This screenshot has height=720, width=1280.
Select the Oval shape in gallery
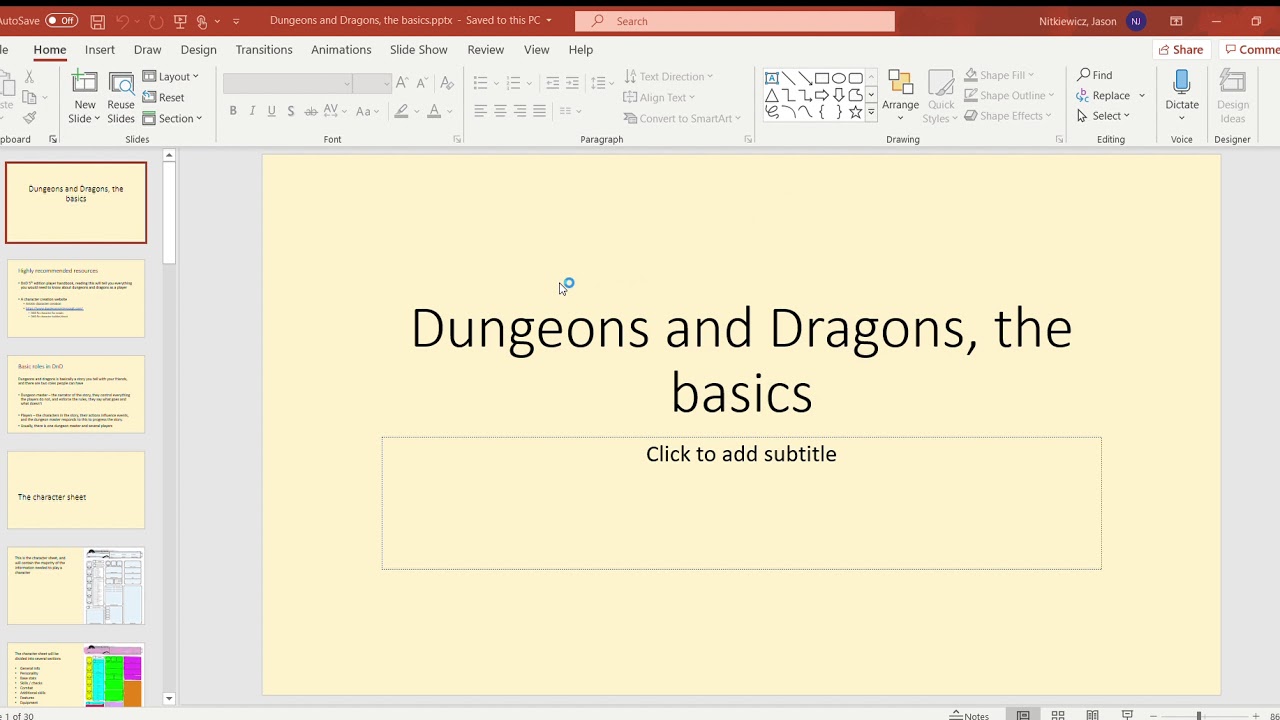click(839, 78)
